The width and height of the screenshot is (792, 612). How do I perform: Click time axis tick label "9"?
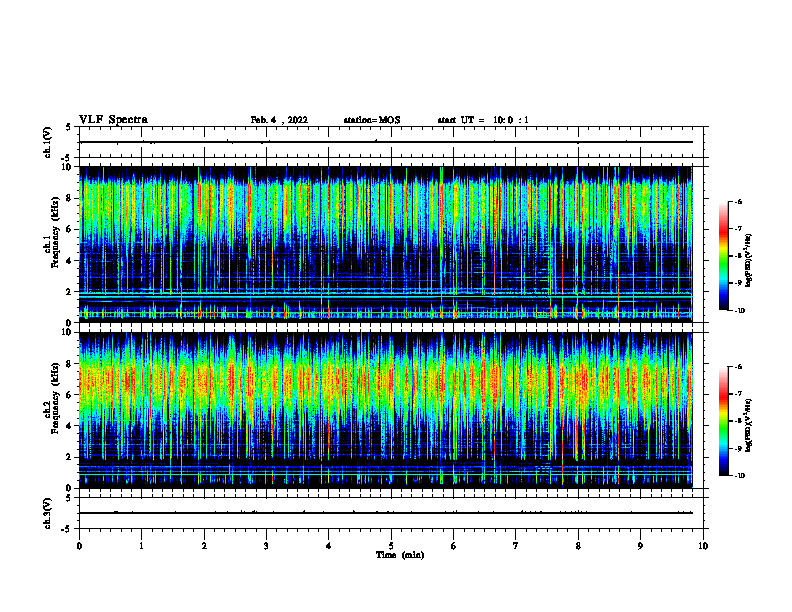(x=640, y=546)
